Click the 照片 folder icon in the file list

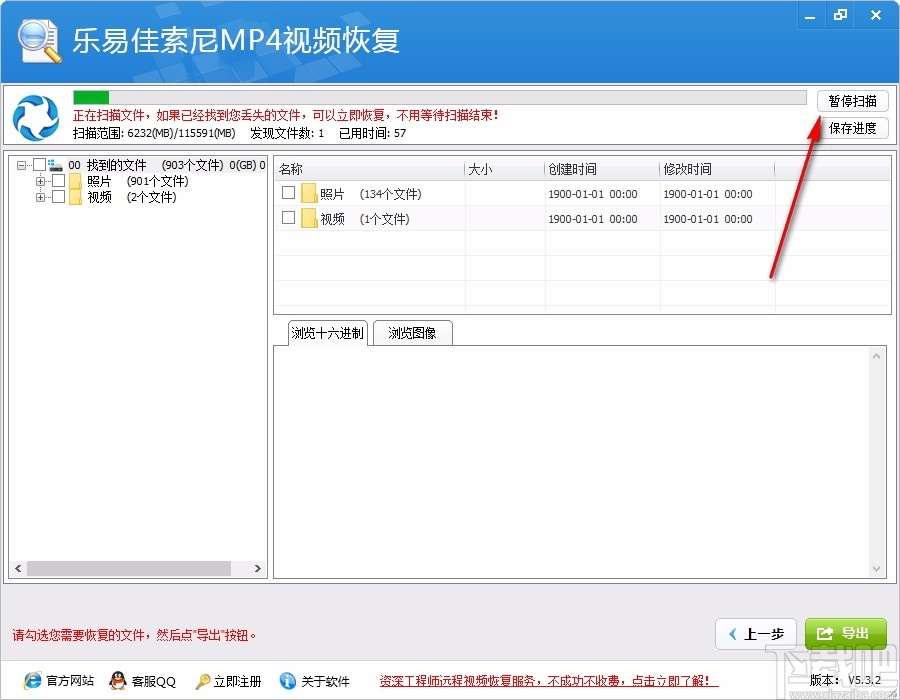coord(309,193)
